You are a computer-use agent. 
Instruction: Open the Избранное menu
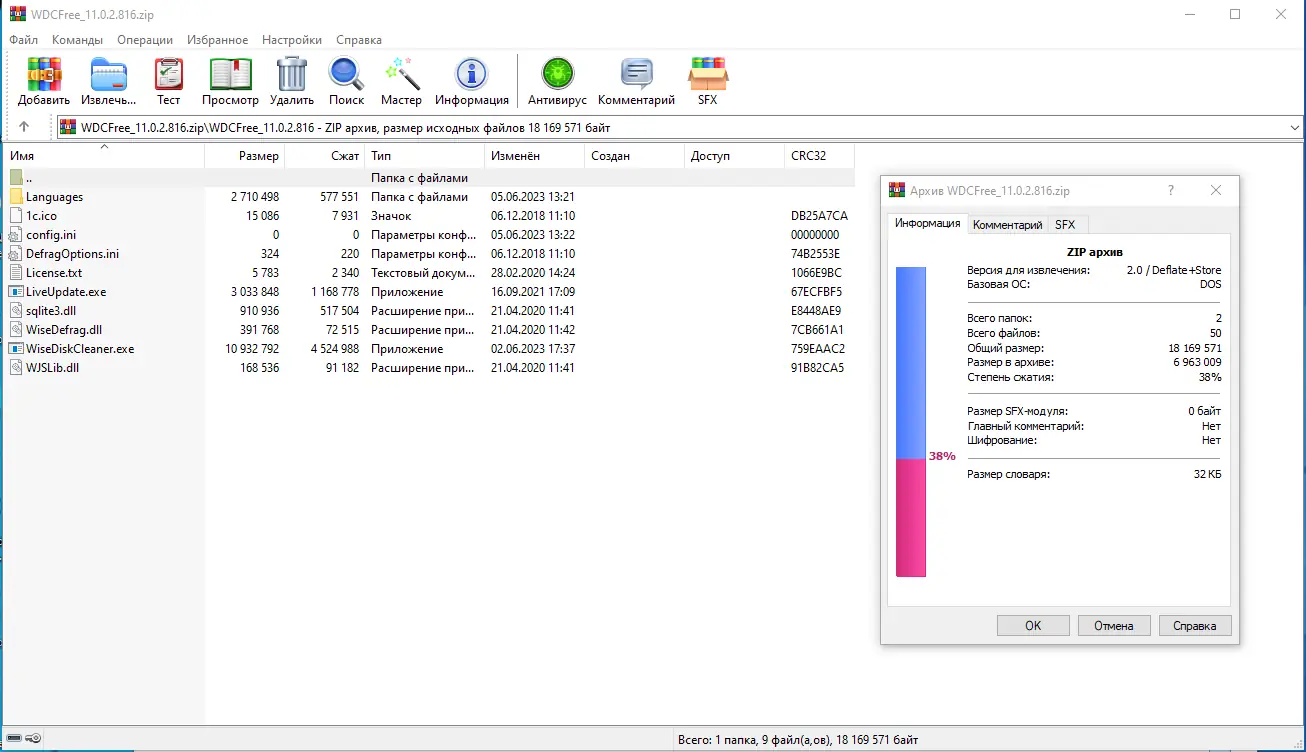[x=217, y=40]
